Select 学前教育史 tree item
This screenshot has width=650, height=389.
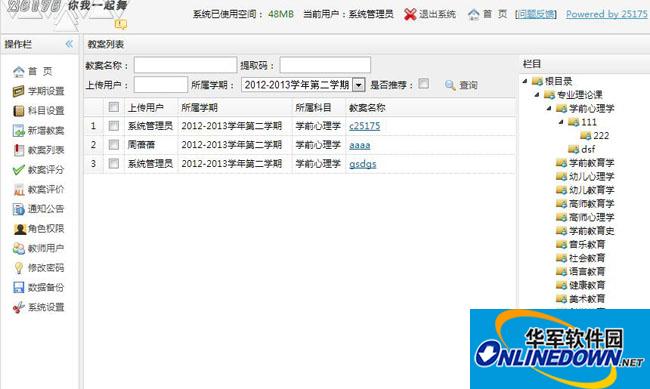pos(592,231)
